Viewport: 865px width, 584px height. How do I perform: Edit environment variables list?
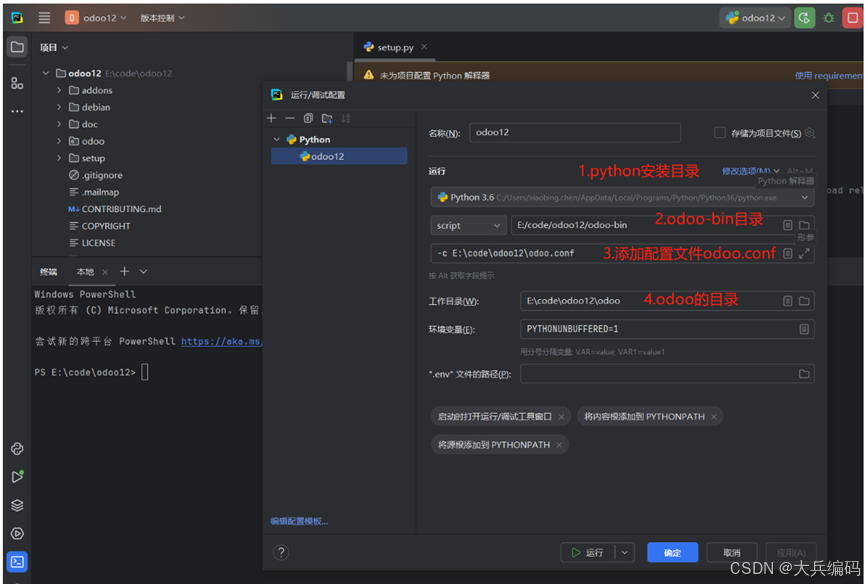(x=804, y=329)
